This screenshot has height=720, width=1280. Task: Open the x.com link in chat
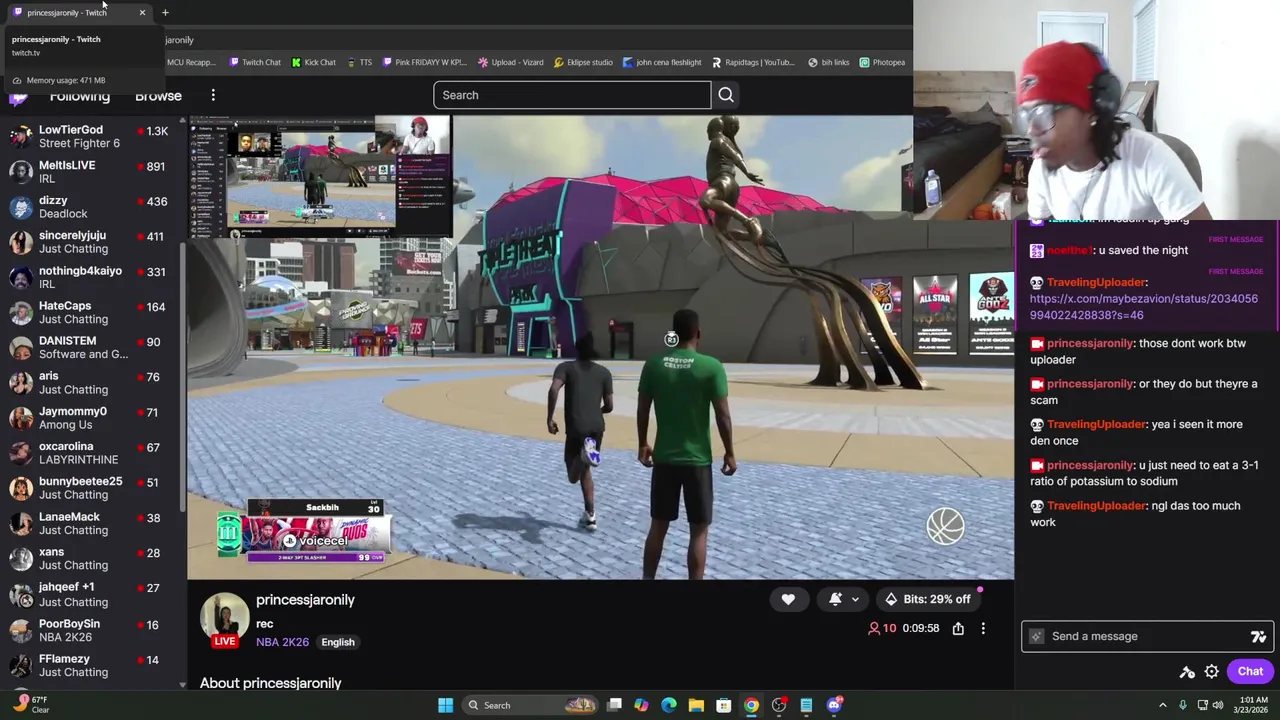pos(1143,307)
